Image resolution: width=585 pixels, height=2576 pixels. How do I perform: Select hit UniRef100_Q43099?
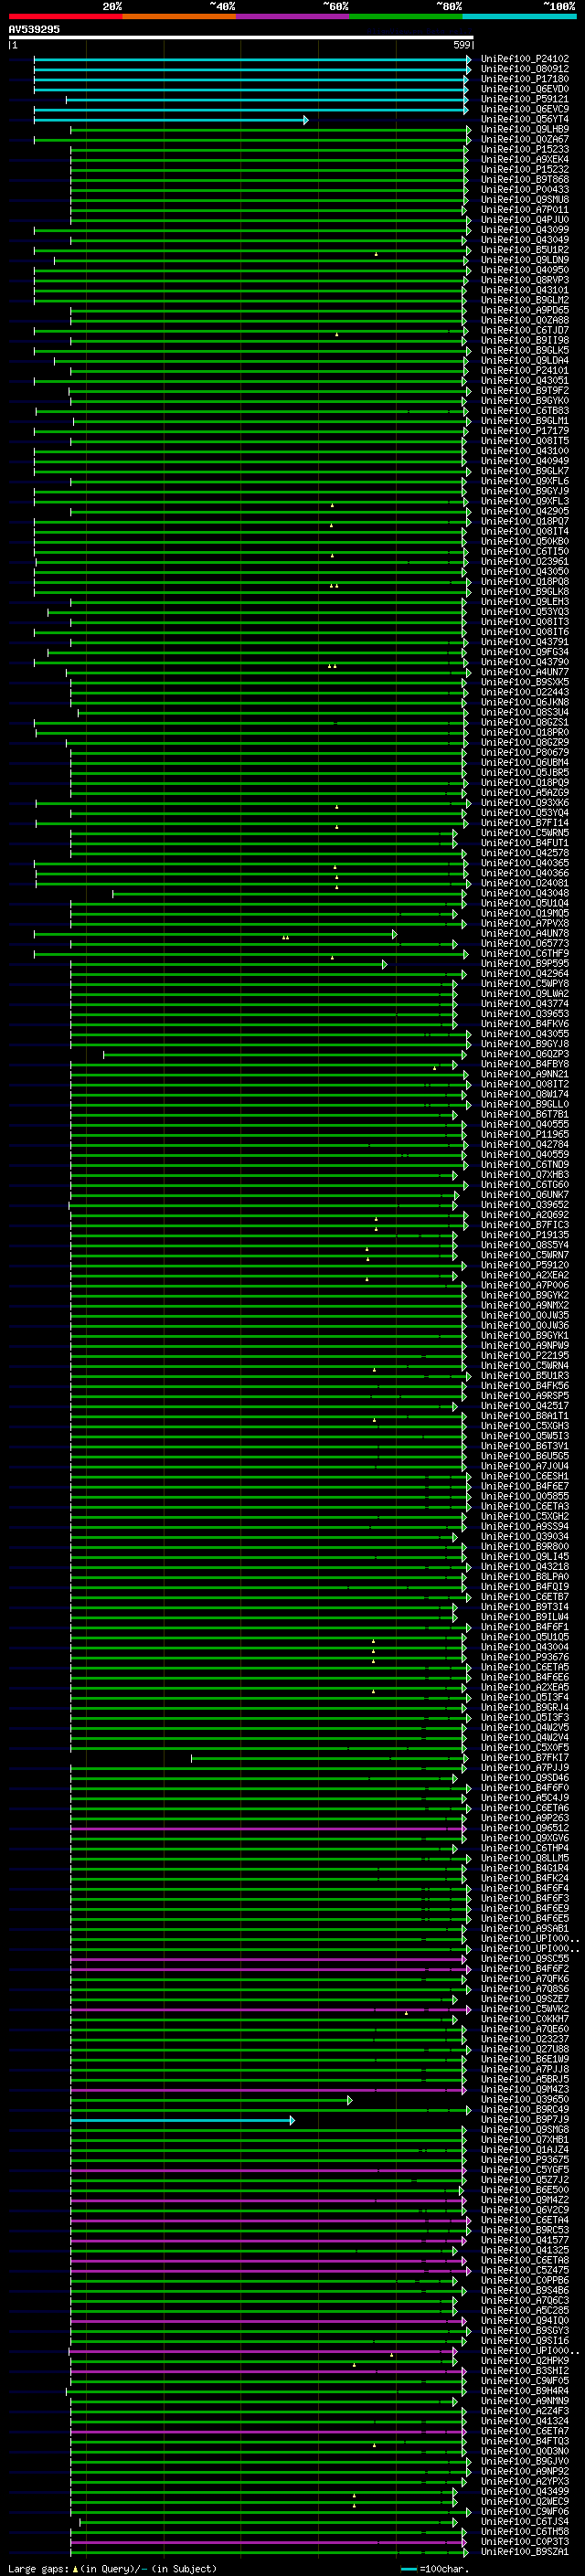[525, 230]
